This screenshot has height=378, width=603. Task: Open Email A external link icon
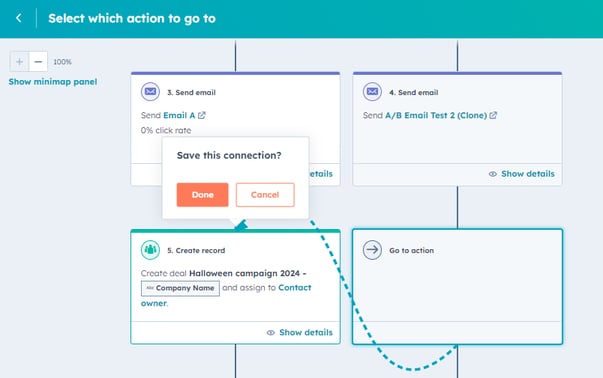click(202, 115)
